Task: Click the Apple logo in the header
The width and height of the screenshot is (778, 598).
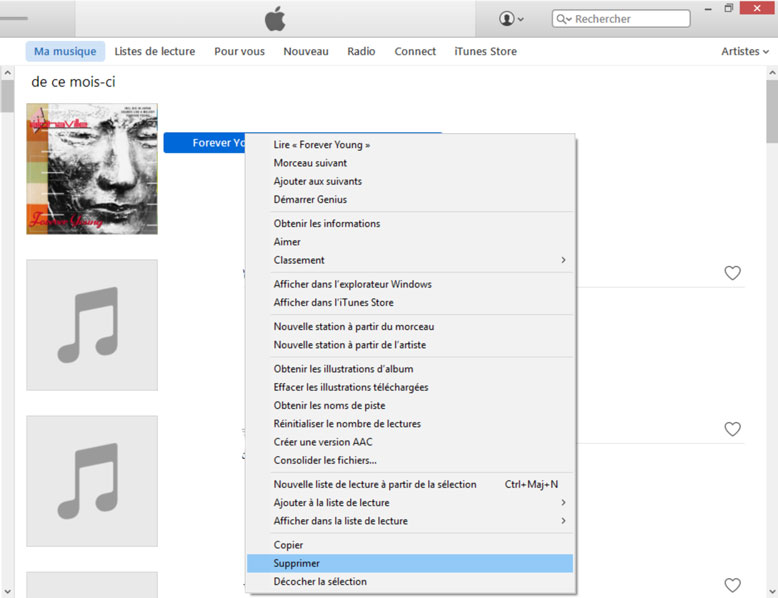Action: point(275,19)
